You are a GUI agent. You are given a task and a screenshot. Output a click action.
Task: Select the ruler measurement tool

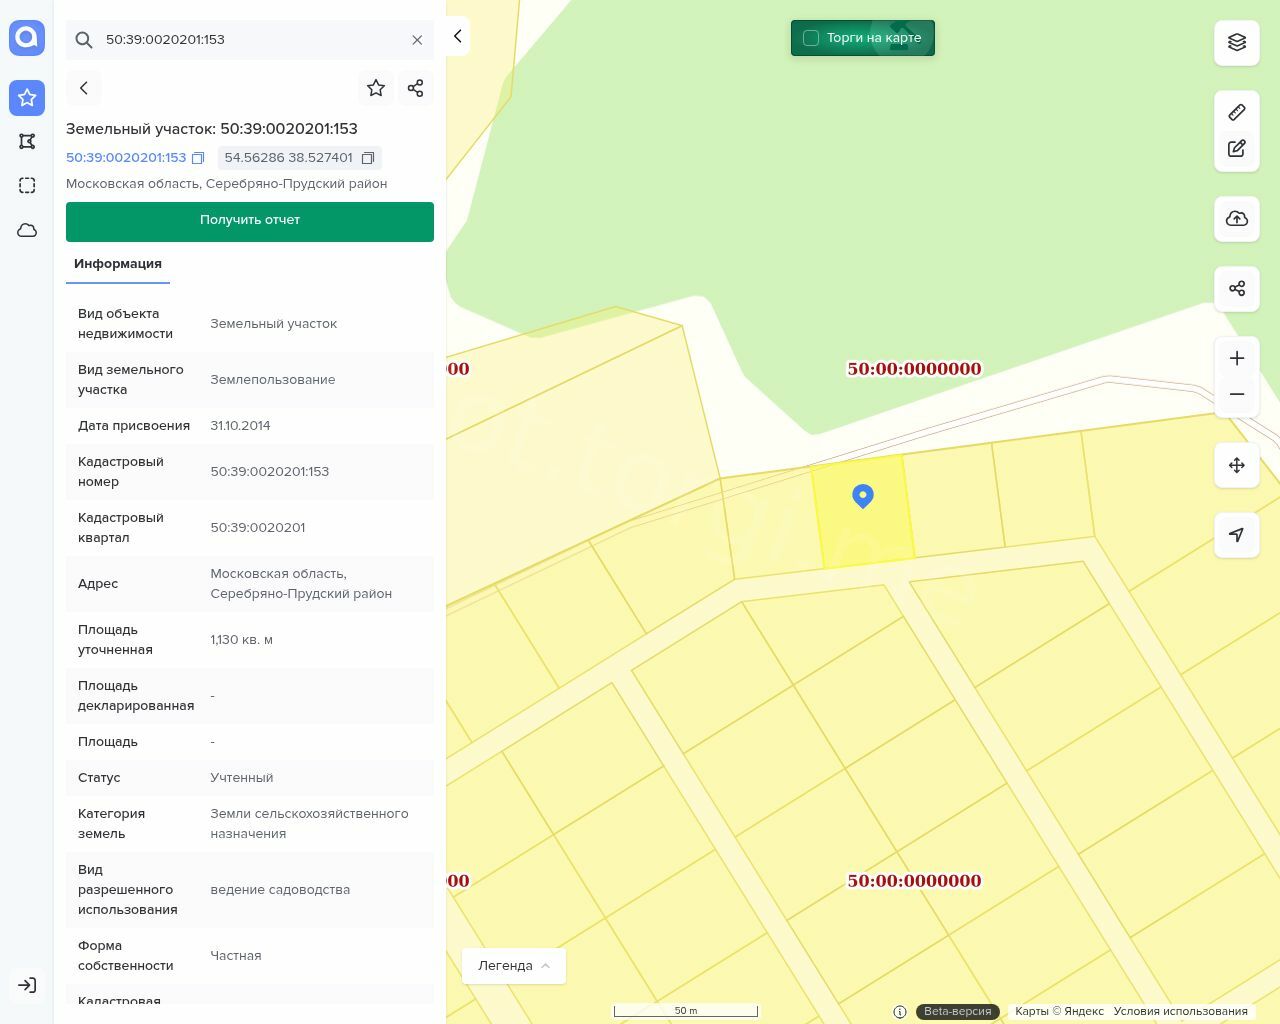click(x=1236, y=112)
